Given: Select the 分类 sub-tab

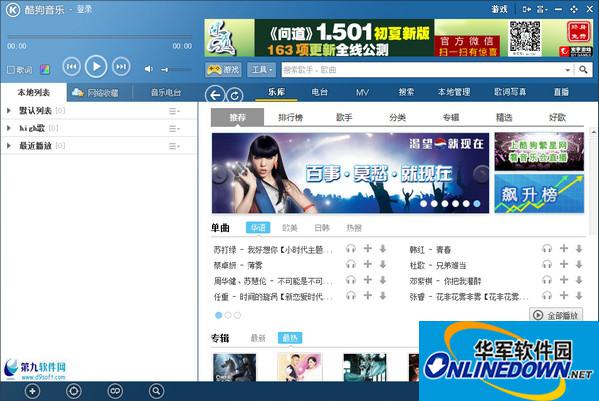Looking at the screenshot, I should point(397,118).
